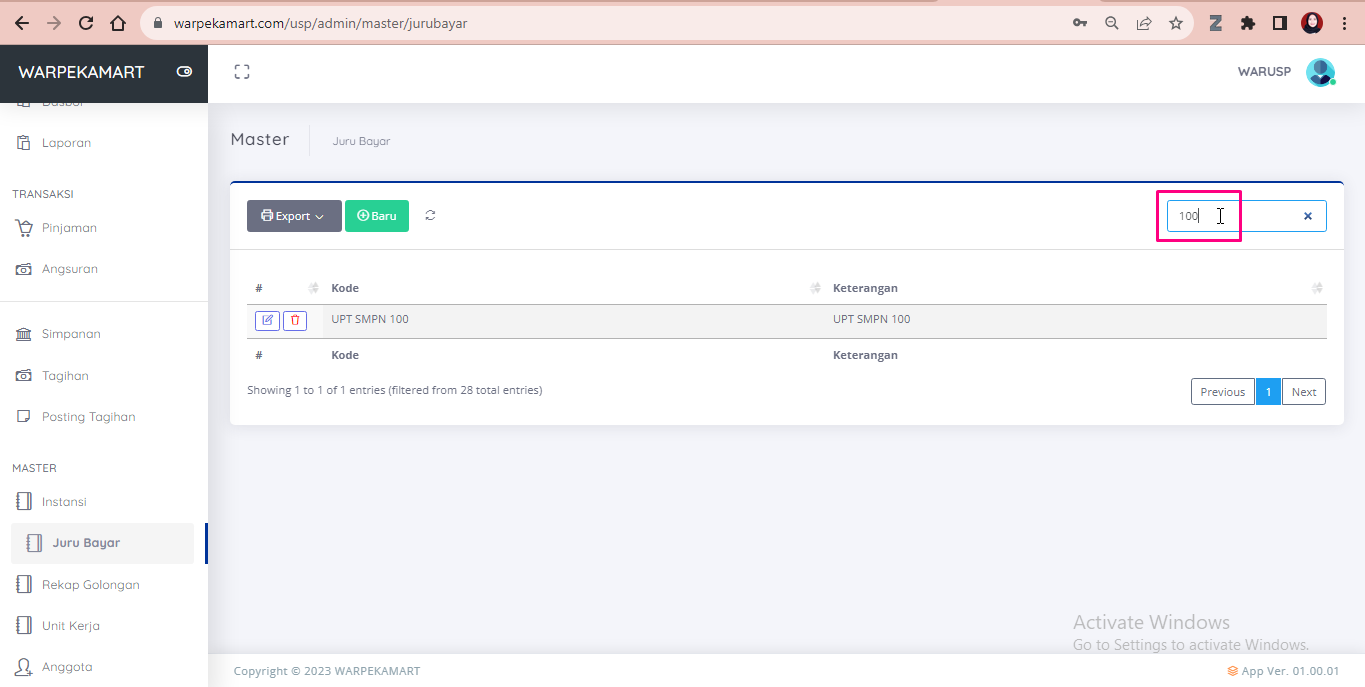Click the WARPEKAMART logo text
This screenshot has width=1365, height=687.
(81, 72)
